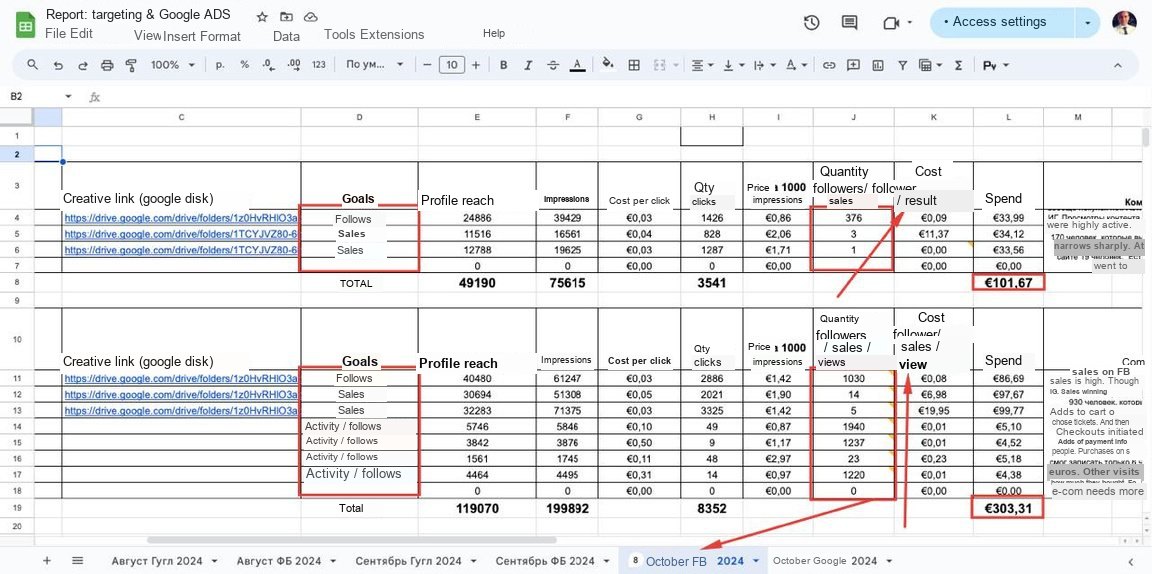Insert a comment from the toolbar

pos(853,65)
